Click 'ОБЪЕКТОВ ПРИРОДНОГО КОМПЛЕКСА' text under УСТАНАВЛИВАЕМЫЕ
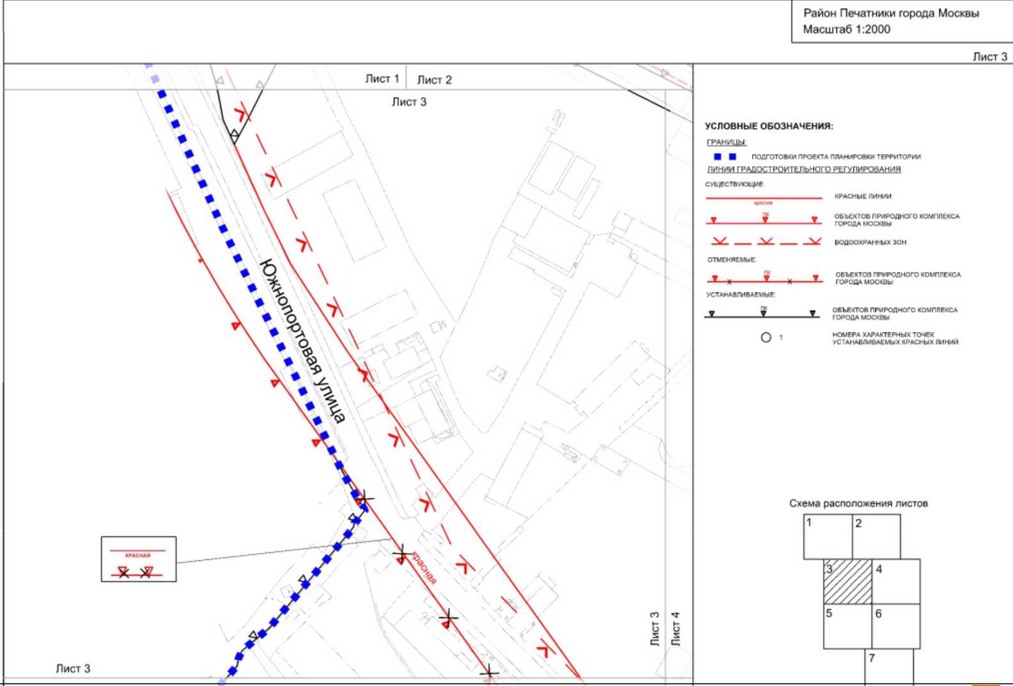Screen dimensions: 1013x686 (895, 310)
